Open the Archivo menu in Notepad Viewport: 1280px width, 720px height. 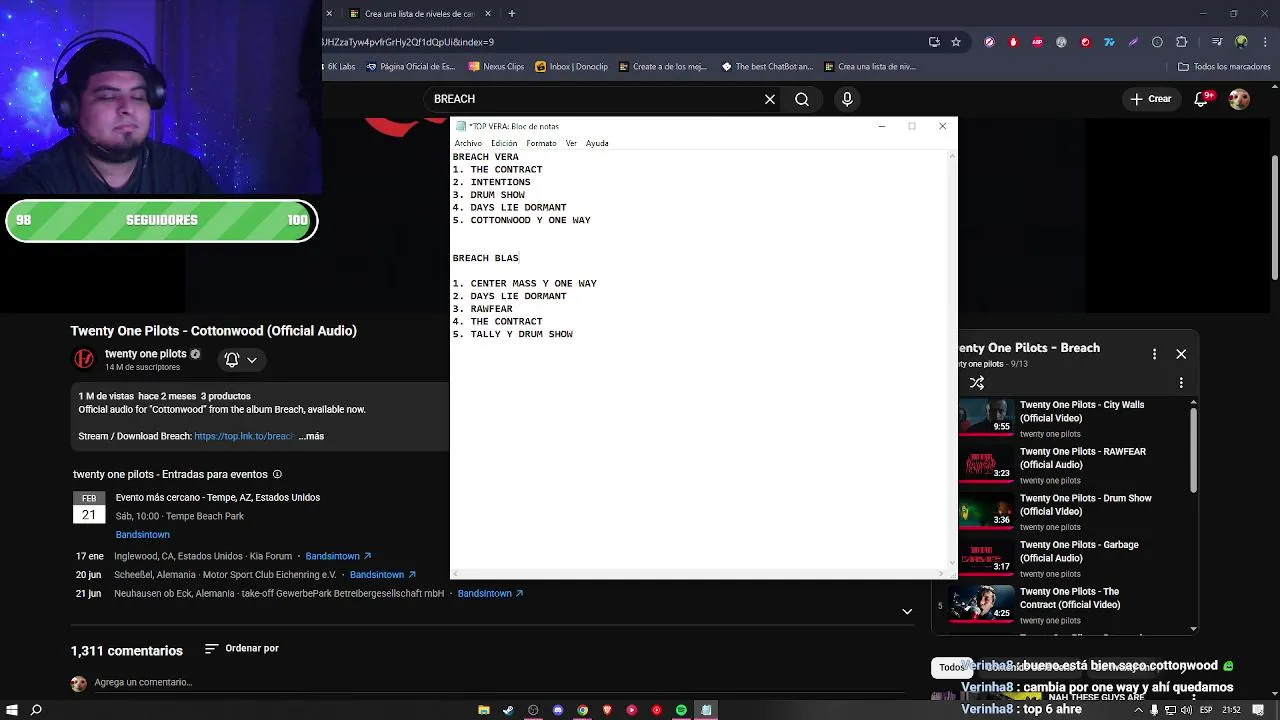(468, 143)
